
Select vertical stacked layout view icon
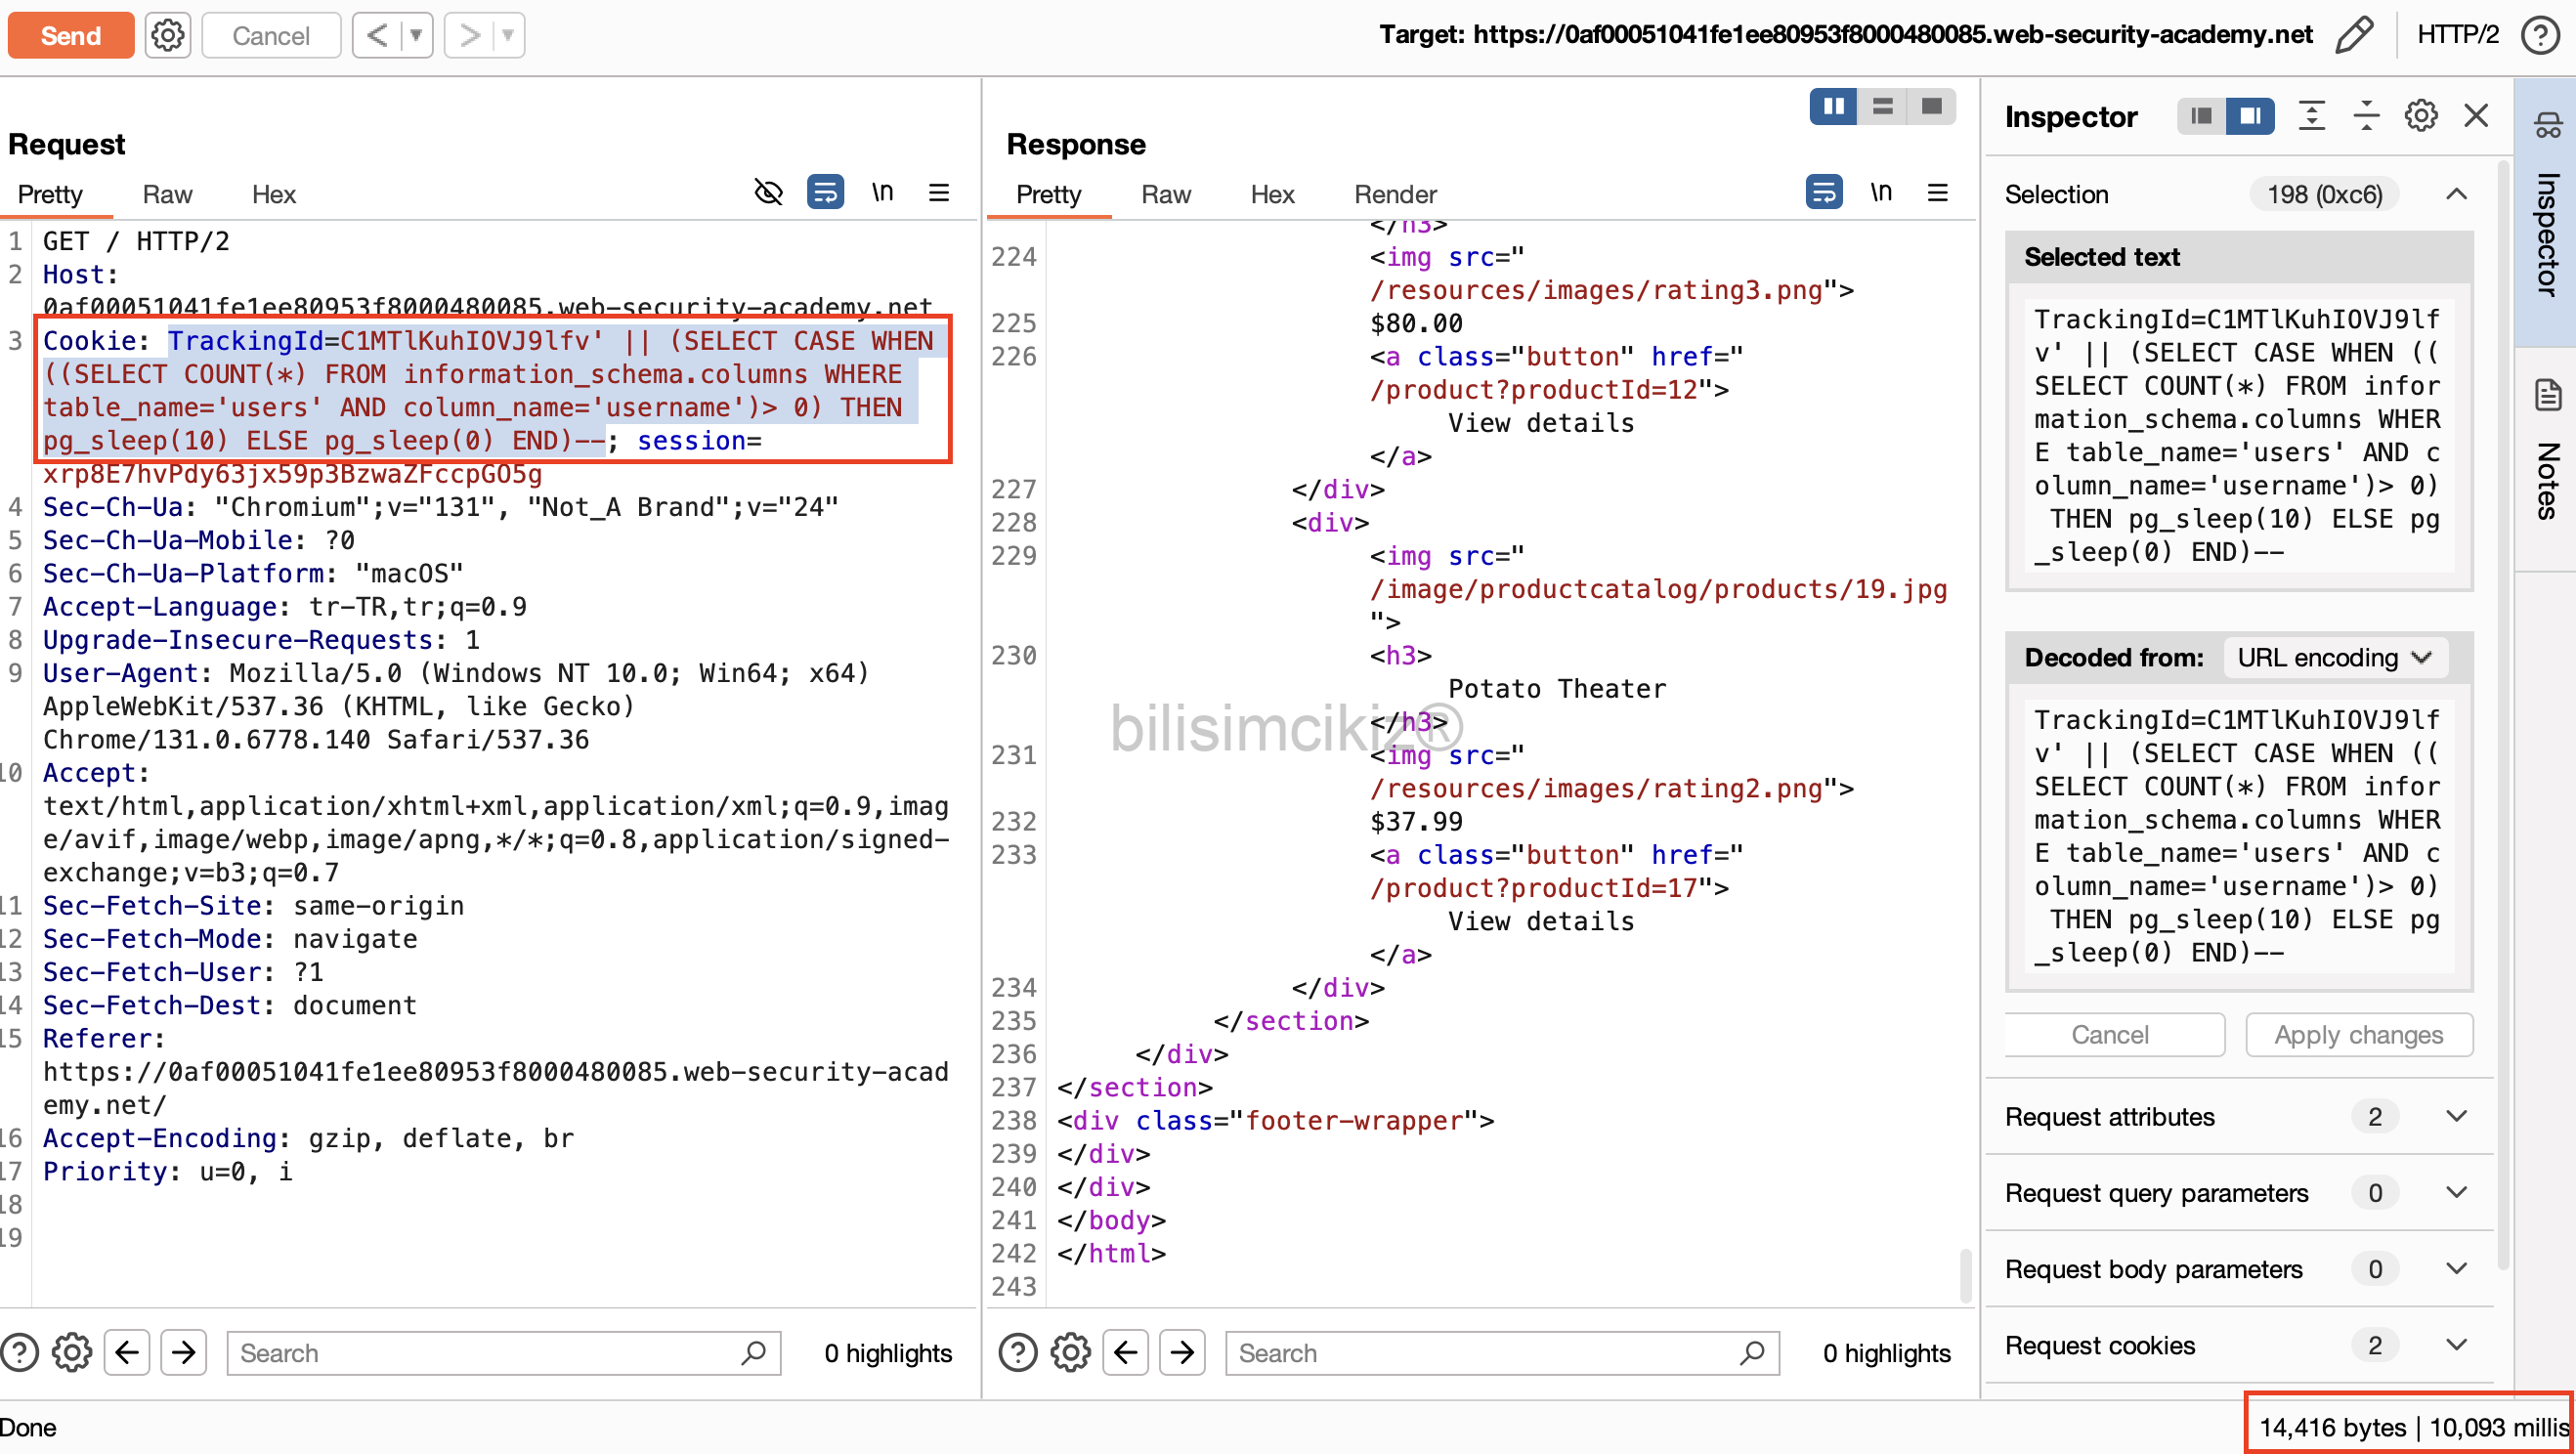pyautogui.click(x=1882, y=106)
